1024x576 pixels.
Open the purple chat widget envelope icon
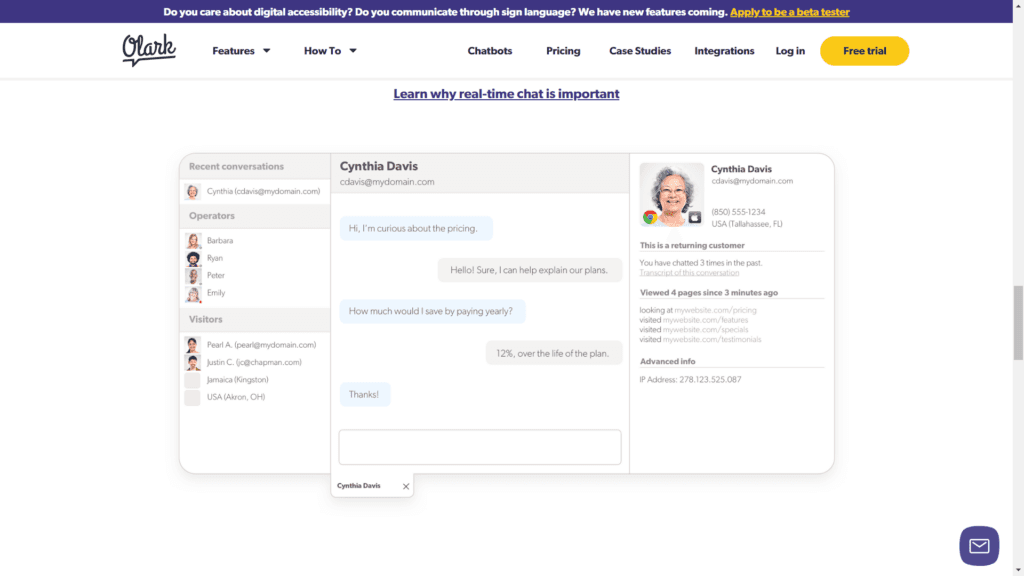(x=979, y=545)
